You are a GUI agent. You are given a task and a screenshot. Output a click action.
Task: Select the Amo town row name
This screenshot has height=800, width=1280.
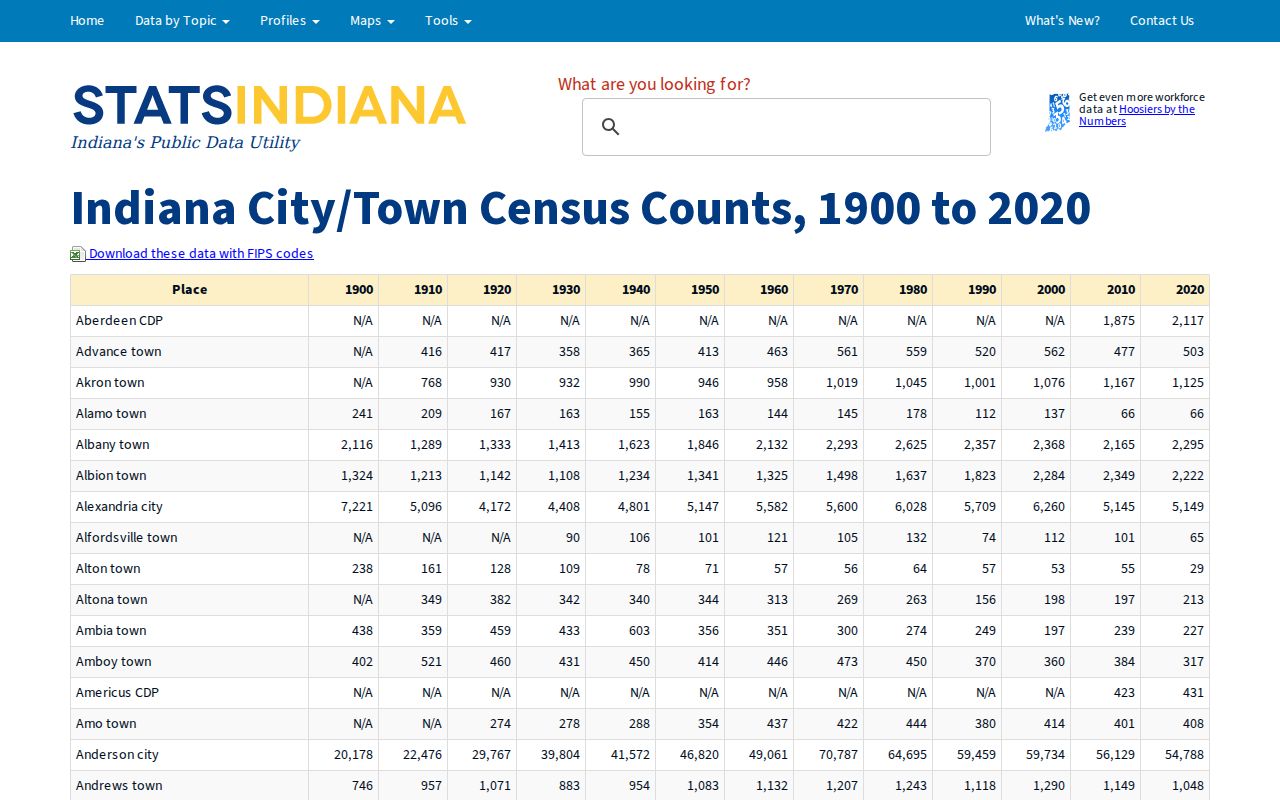106,723
